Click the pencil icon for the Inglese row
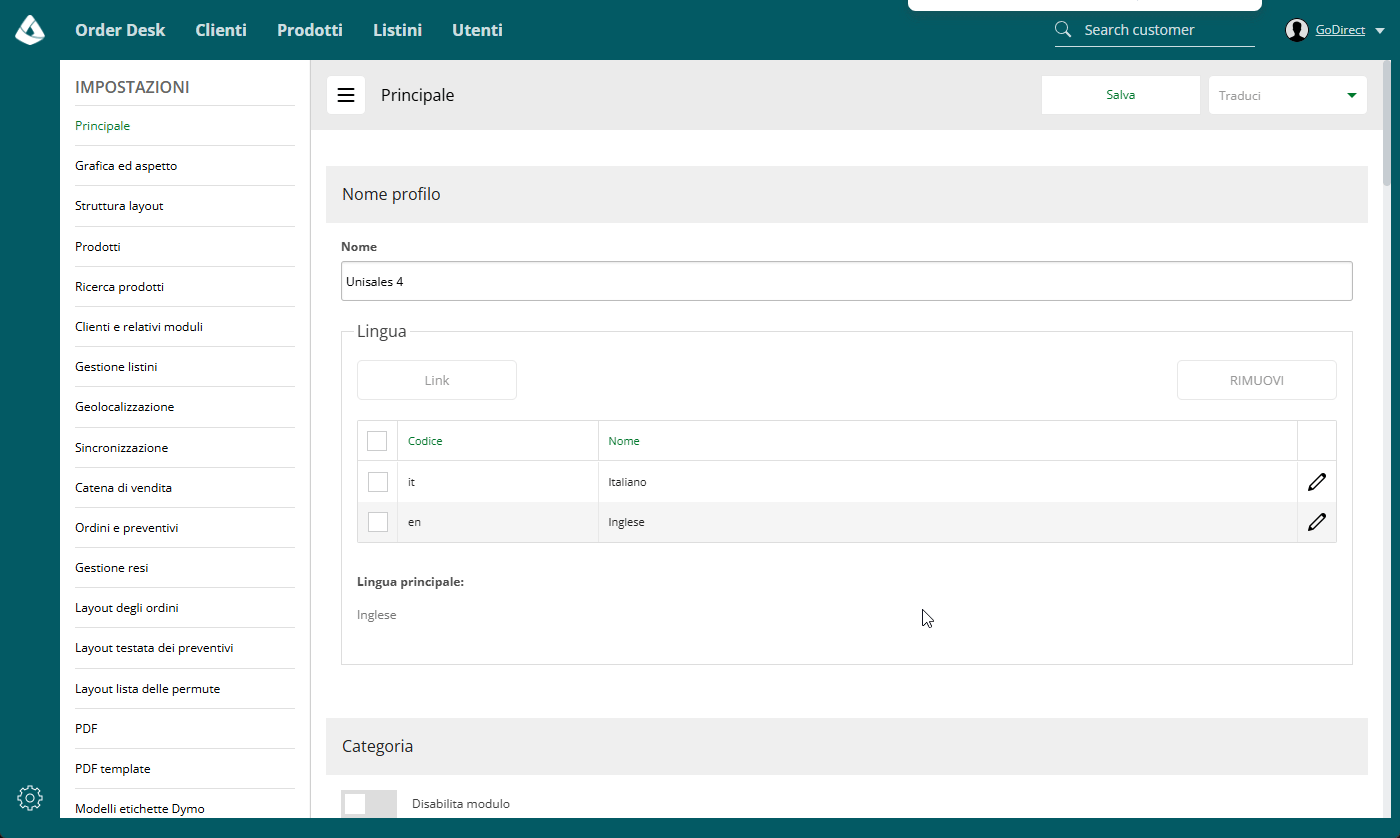This screenshot has width=1400, height=838. (1317, 522)
